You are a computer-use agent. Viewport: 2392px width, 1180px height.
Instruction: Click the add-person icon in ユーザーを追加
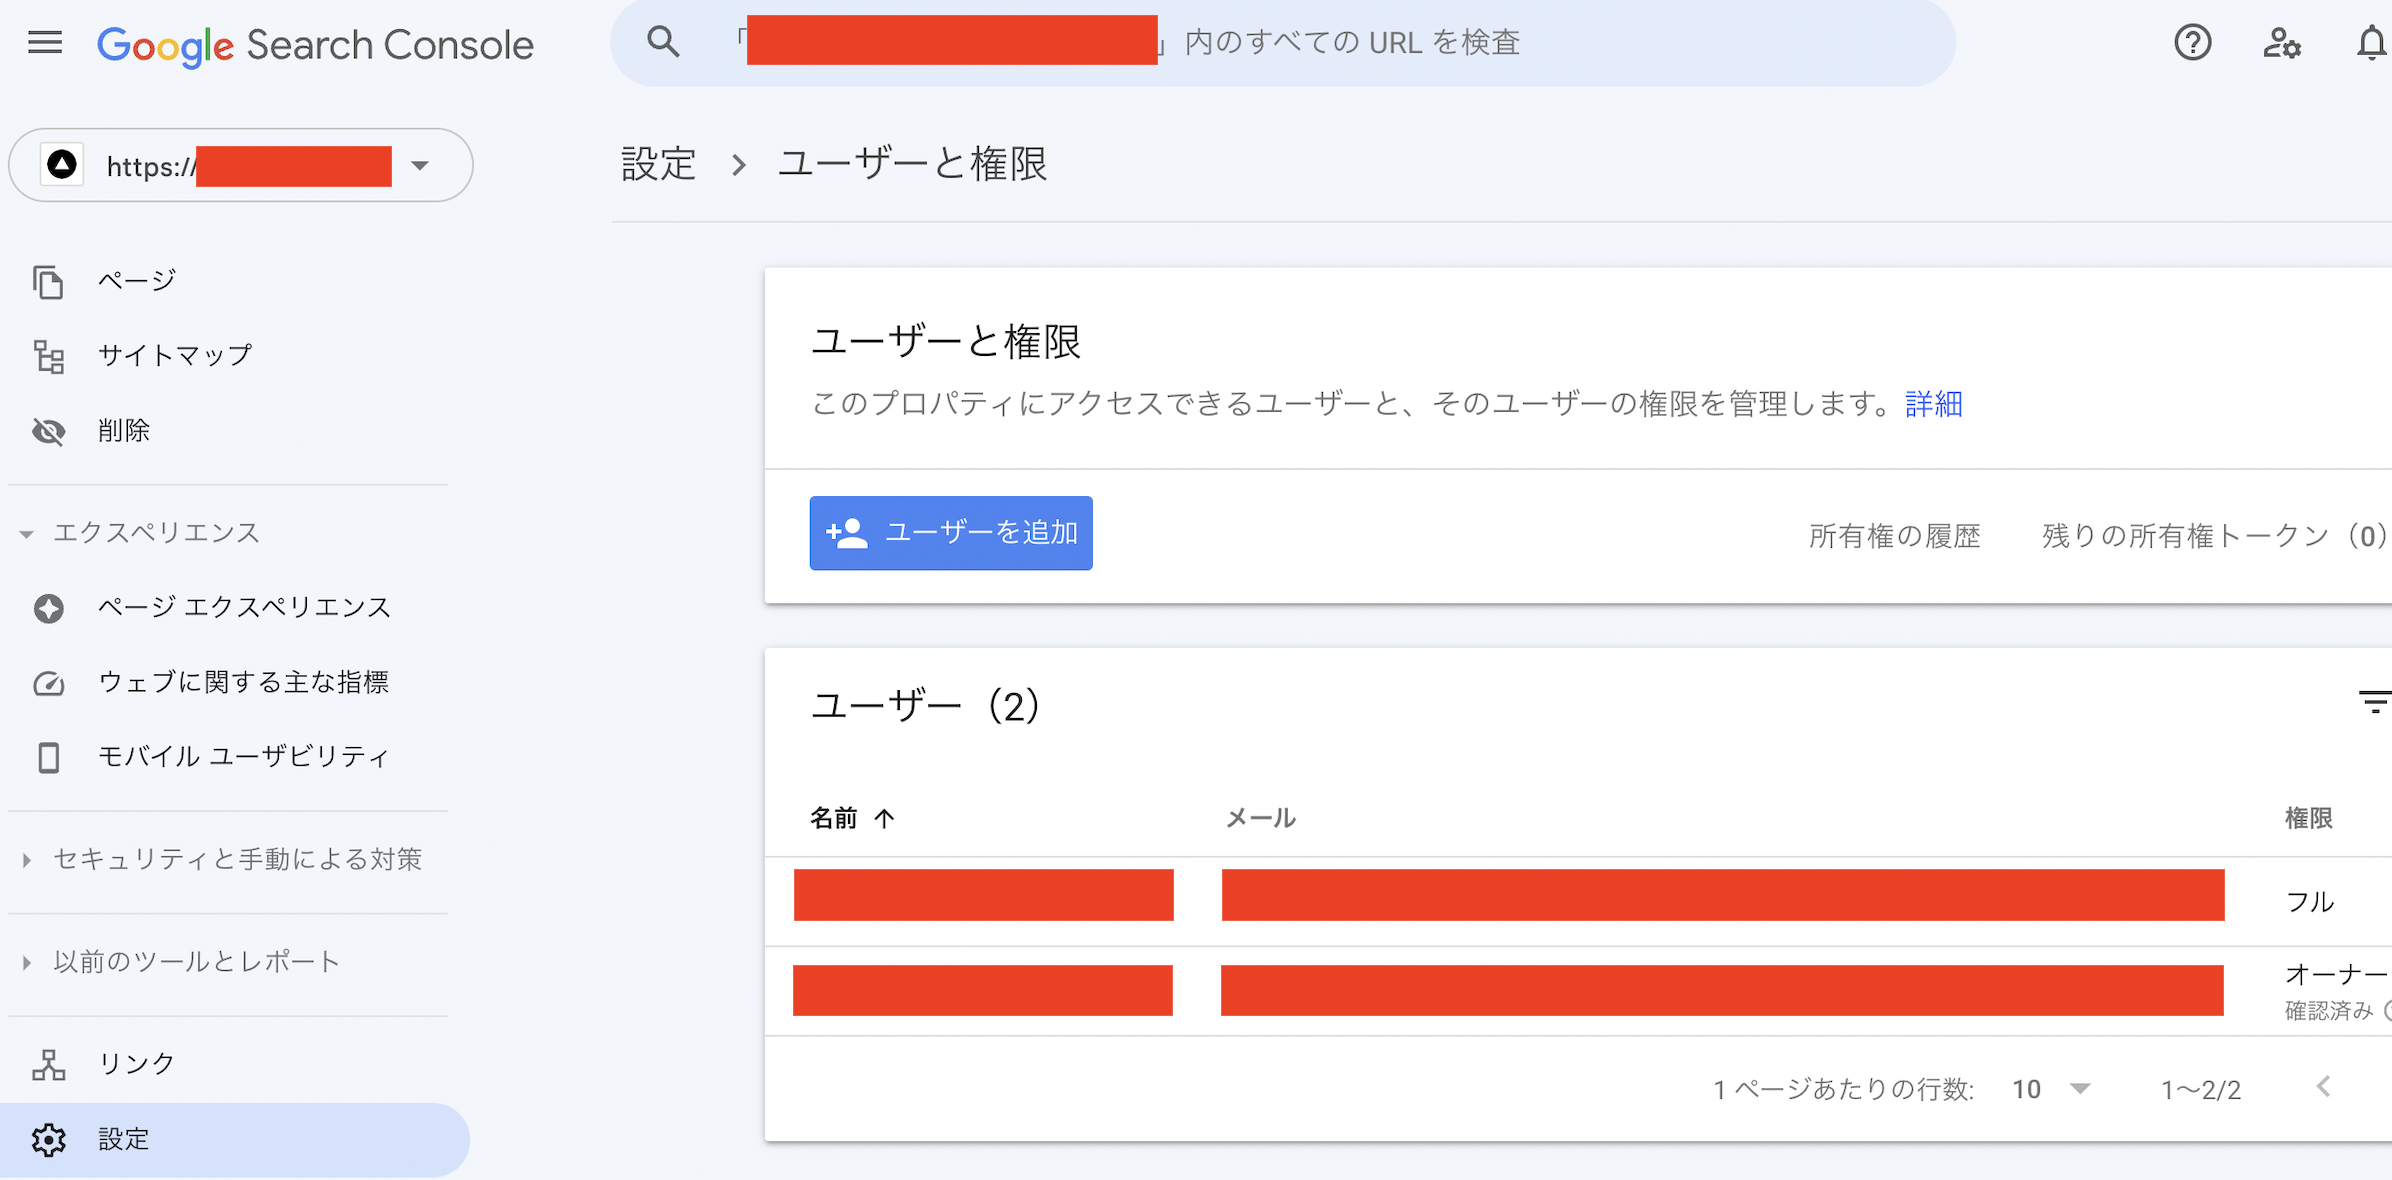coord(847,533)
